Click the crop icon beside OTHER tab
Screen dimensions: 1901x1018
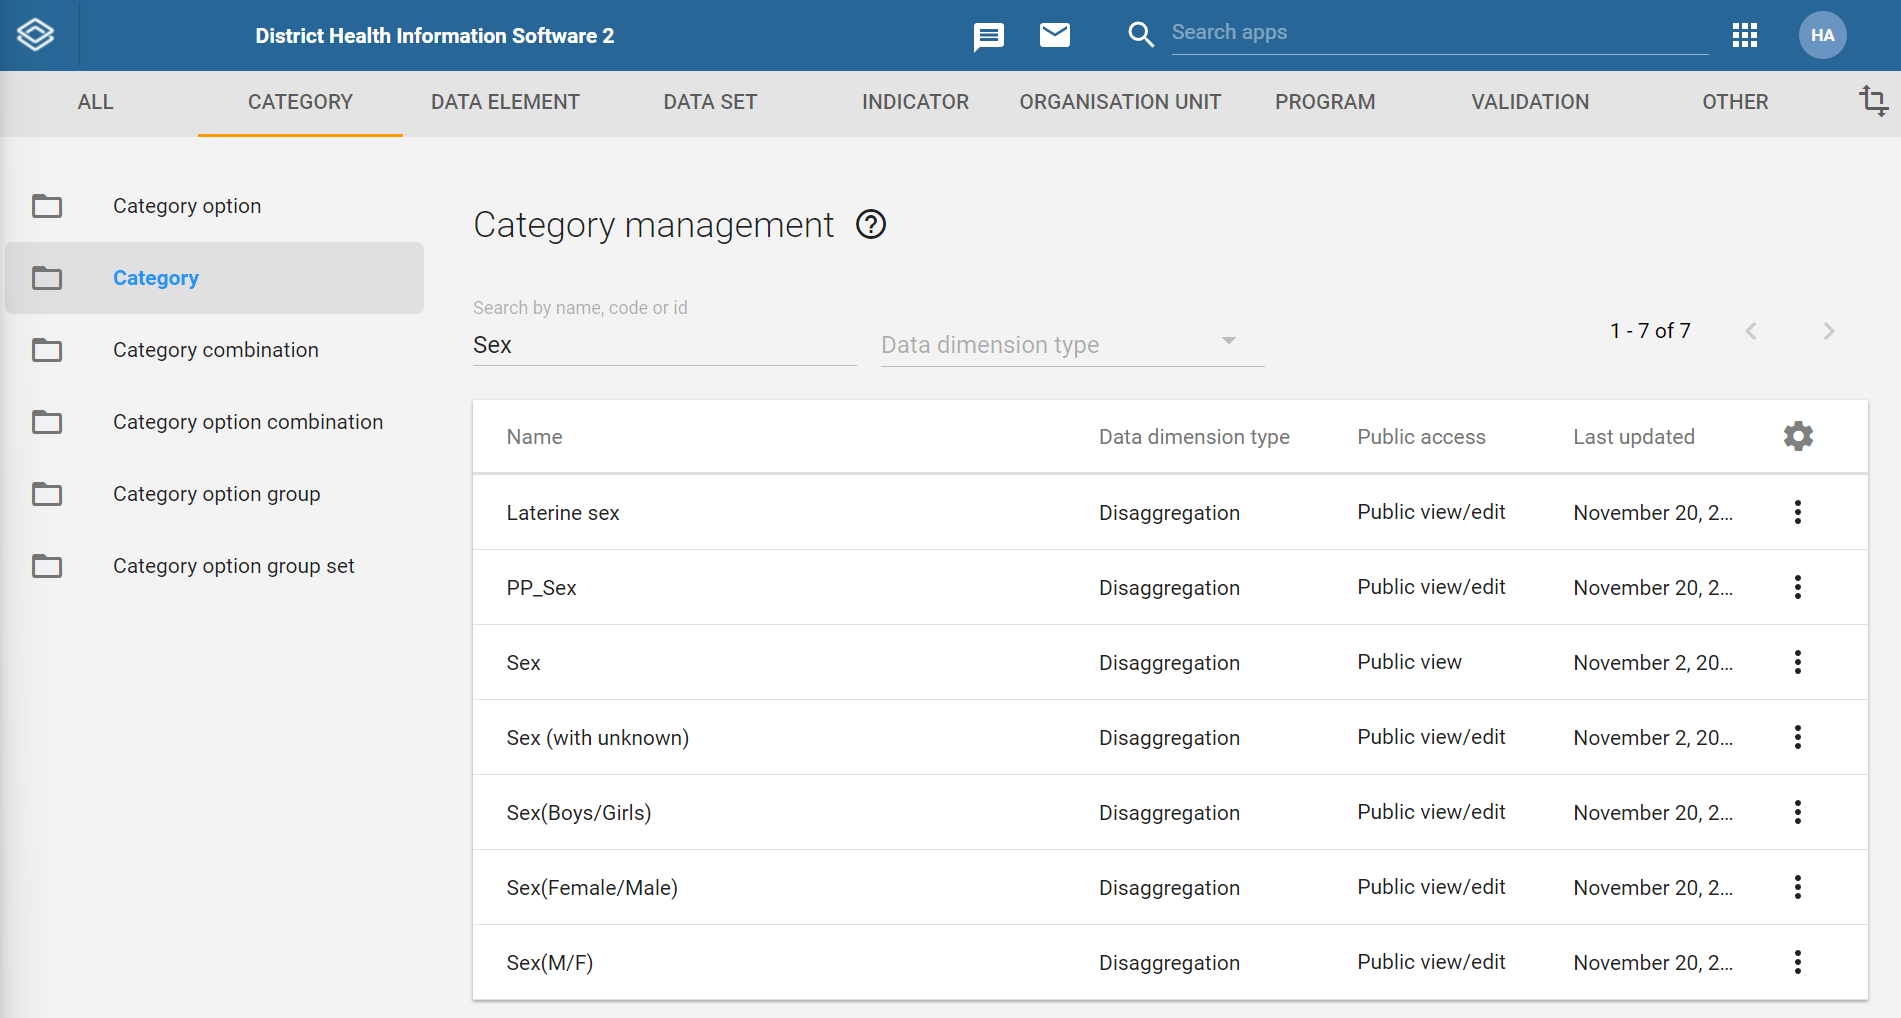(x=1873, y=101)
